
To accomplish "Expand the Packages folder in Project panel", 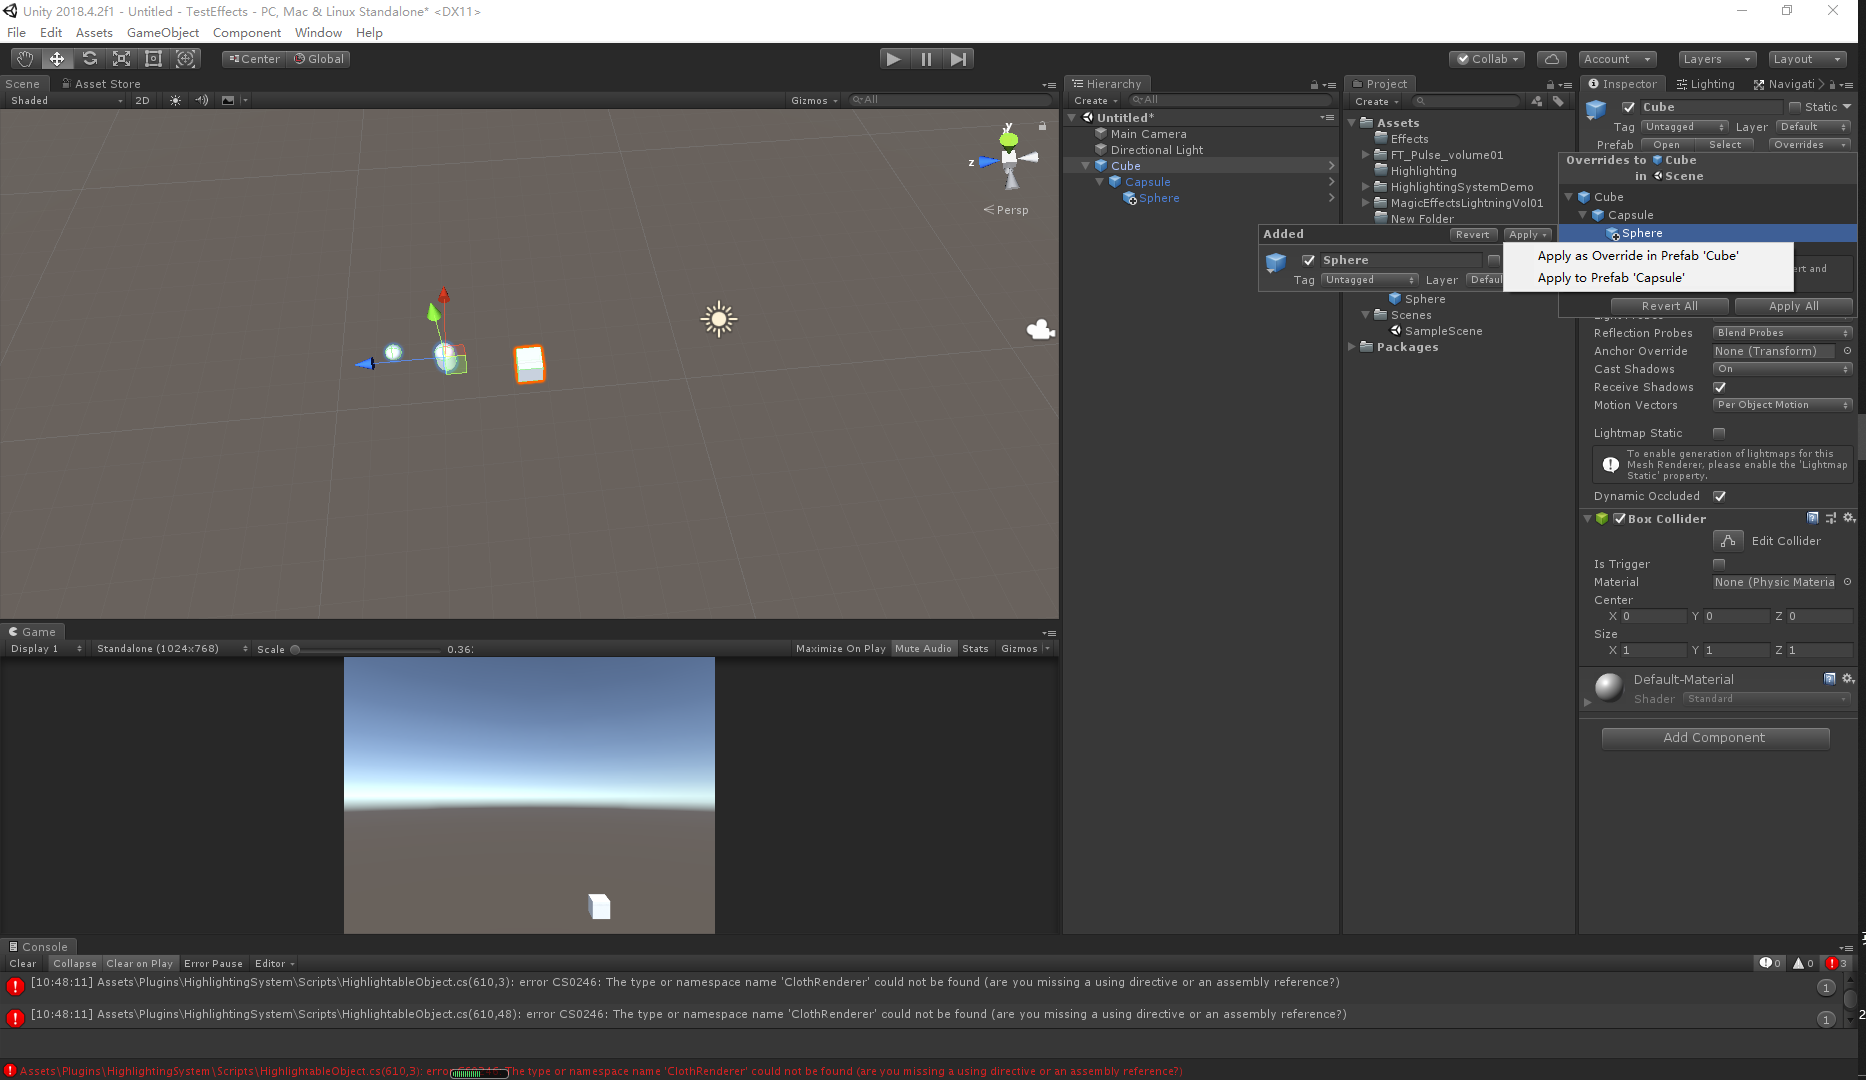I will pos(1352,347).
